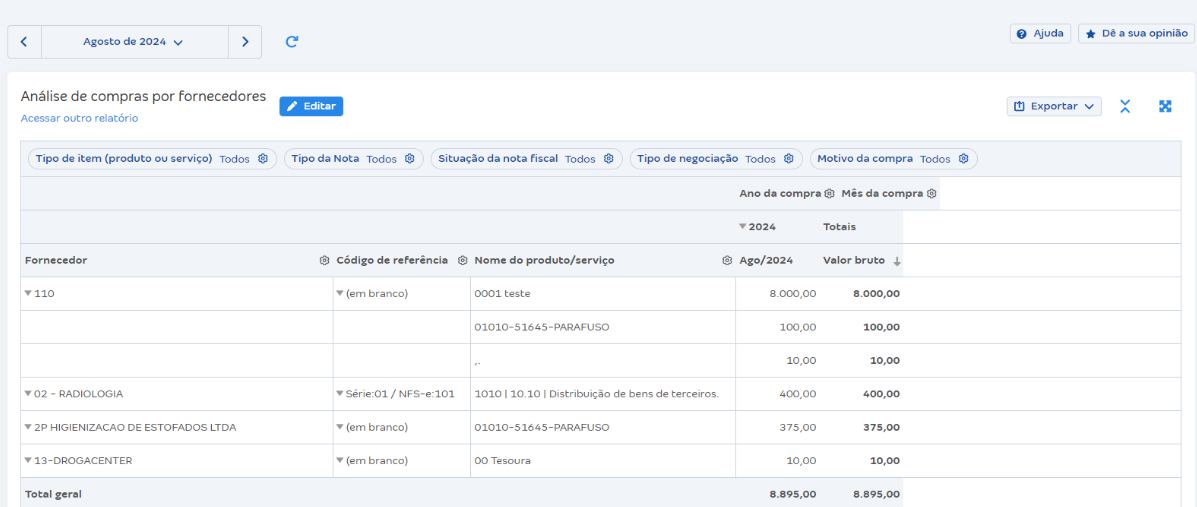Select the 0001 teste product cell
The width and height of the screenshot is (1197, 507).
603,293
